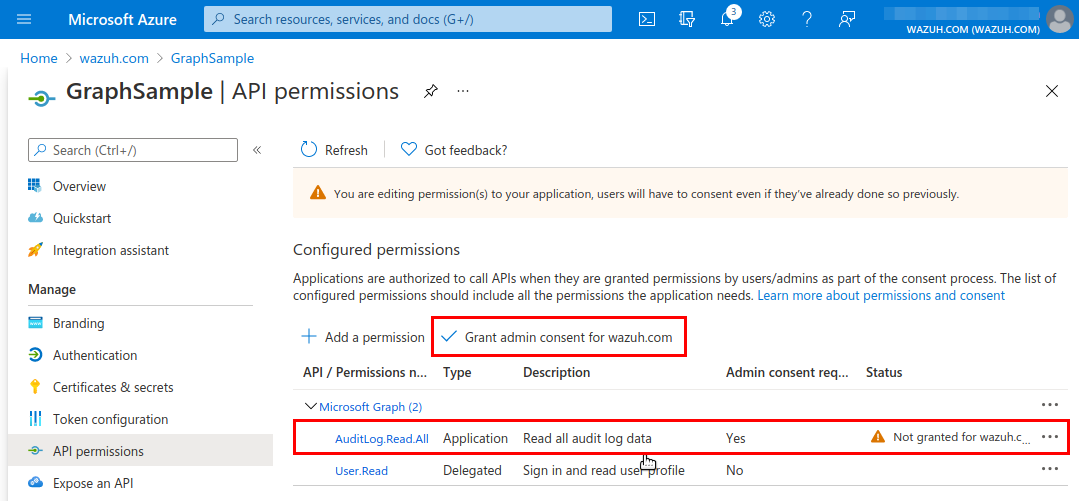Screen dimensions: 1079x501
Task: Open Directories and subscriptions filter icon
Action: pos(687,19)
